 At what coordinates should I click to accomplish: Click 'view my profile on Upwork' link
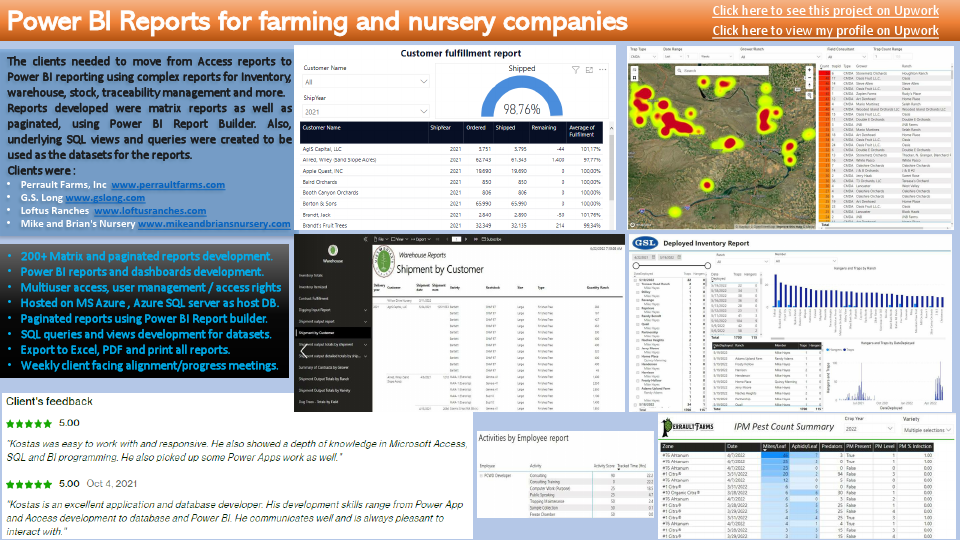825,31
